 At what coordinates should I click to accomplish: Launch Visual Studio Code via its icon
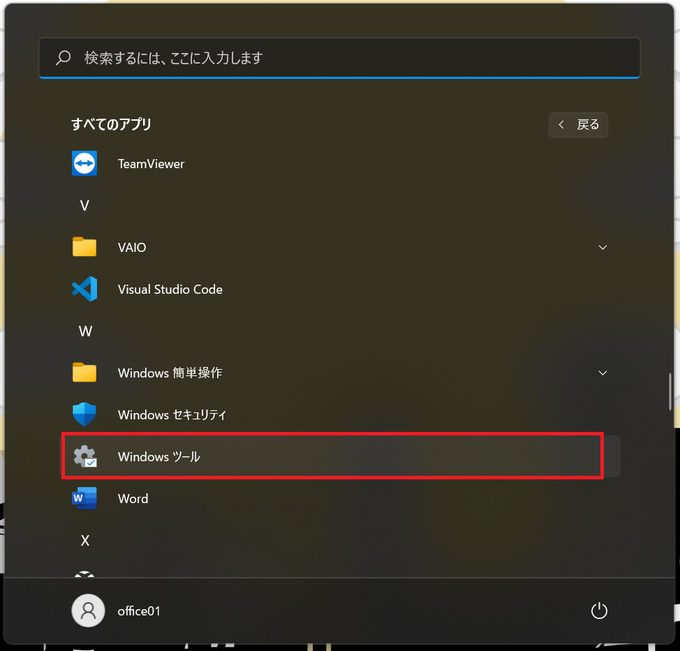point(84,289)
